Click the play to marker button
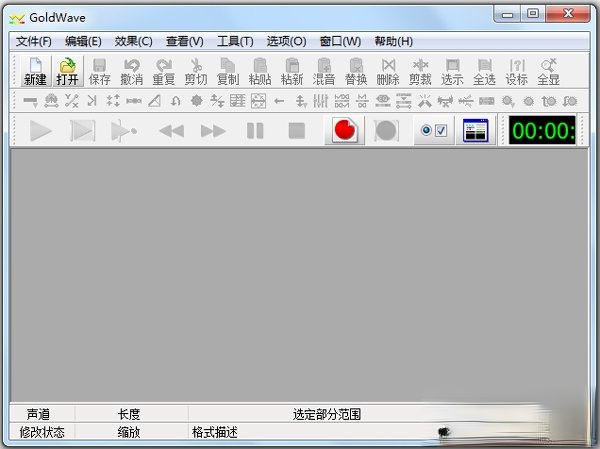This screenshot has width=600, height=449. (124, 131)
